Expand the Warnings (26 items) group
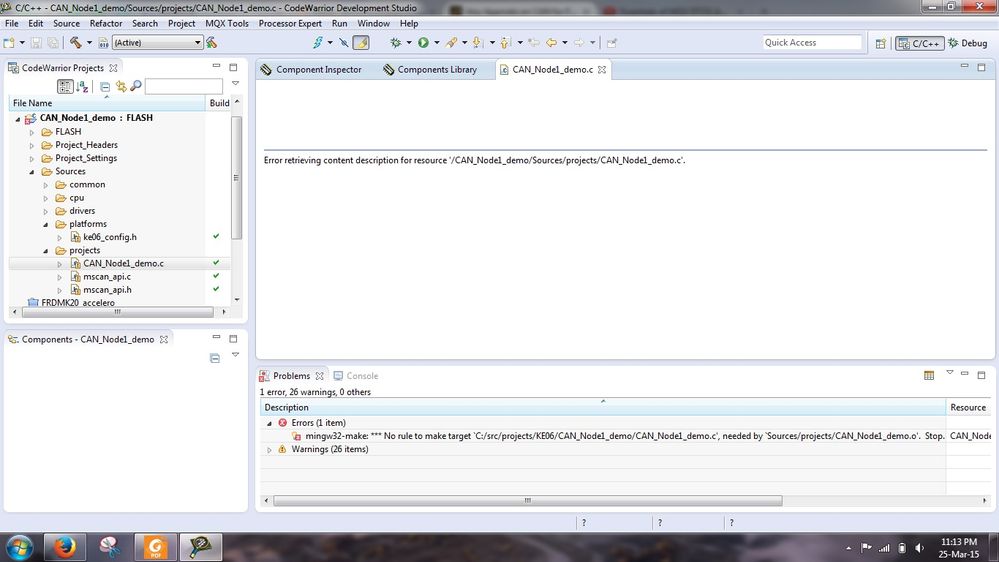 pyautogui.click(x=269, y=450)
